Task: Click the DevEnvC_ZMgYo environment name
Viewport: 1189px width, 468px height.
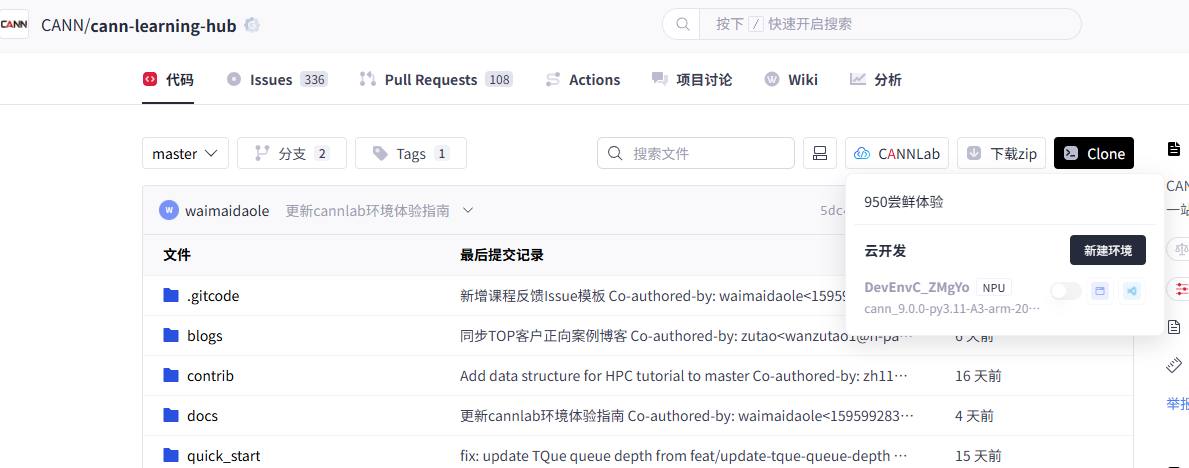Action: (917, 287)
